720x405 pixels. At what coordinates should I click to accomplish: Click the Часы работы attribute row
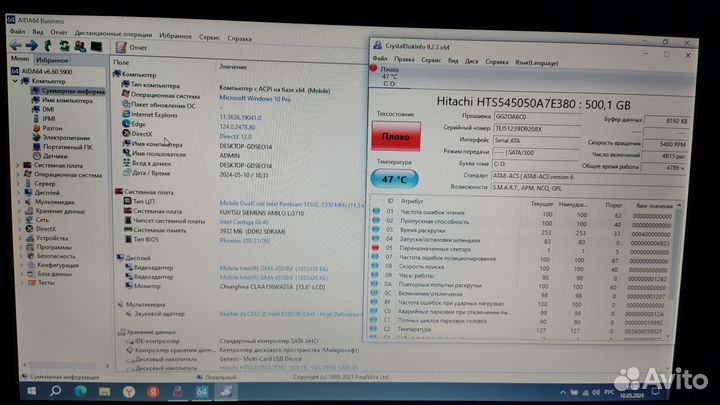521,277
